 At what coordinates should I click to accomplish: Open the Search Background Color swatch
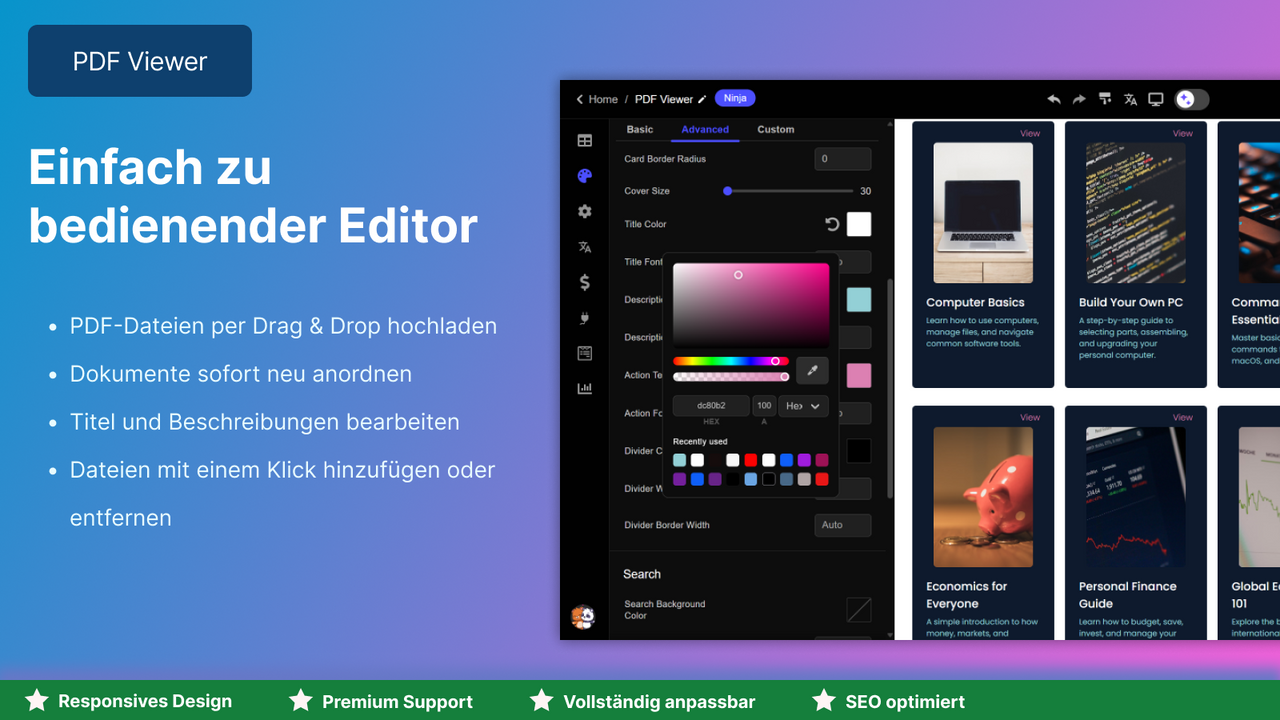(x=859, y=610)
